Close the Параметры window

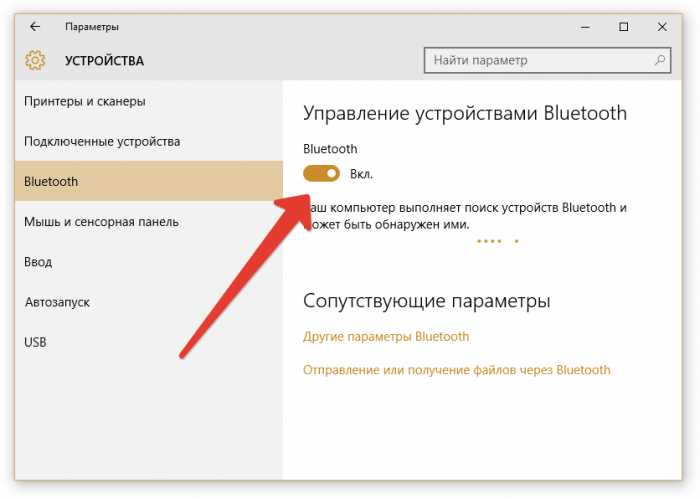coord(662,27)
